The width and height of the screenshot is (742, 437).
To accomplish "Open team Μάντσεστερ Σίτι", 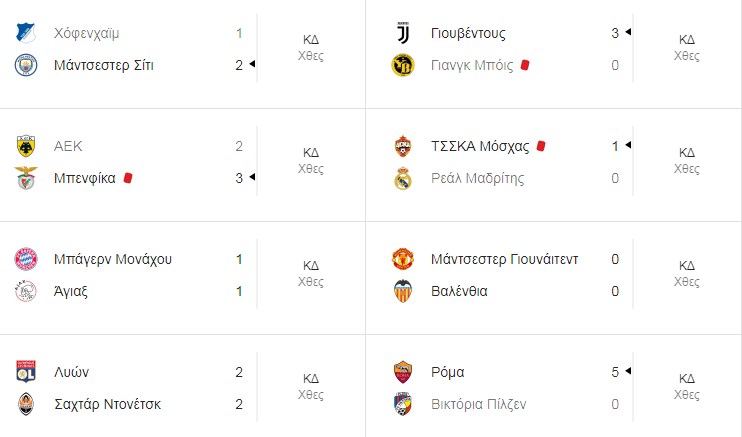I will tap(104, 65).
